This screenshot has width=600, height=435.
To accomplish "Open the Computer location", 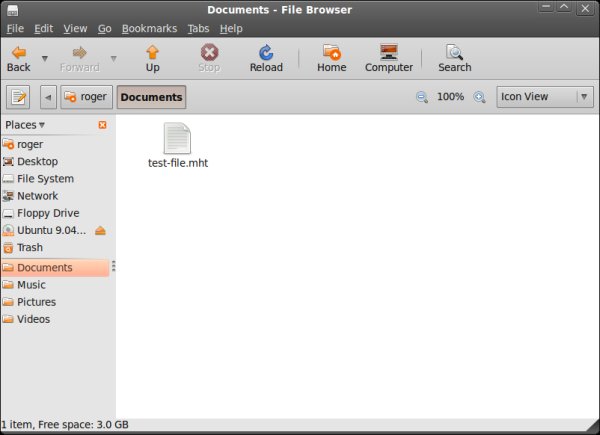I will coord(389,59).
